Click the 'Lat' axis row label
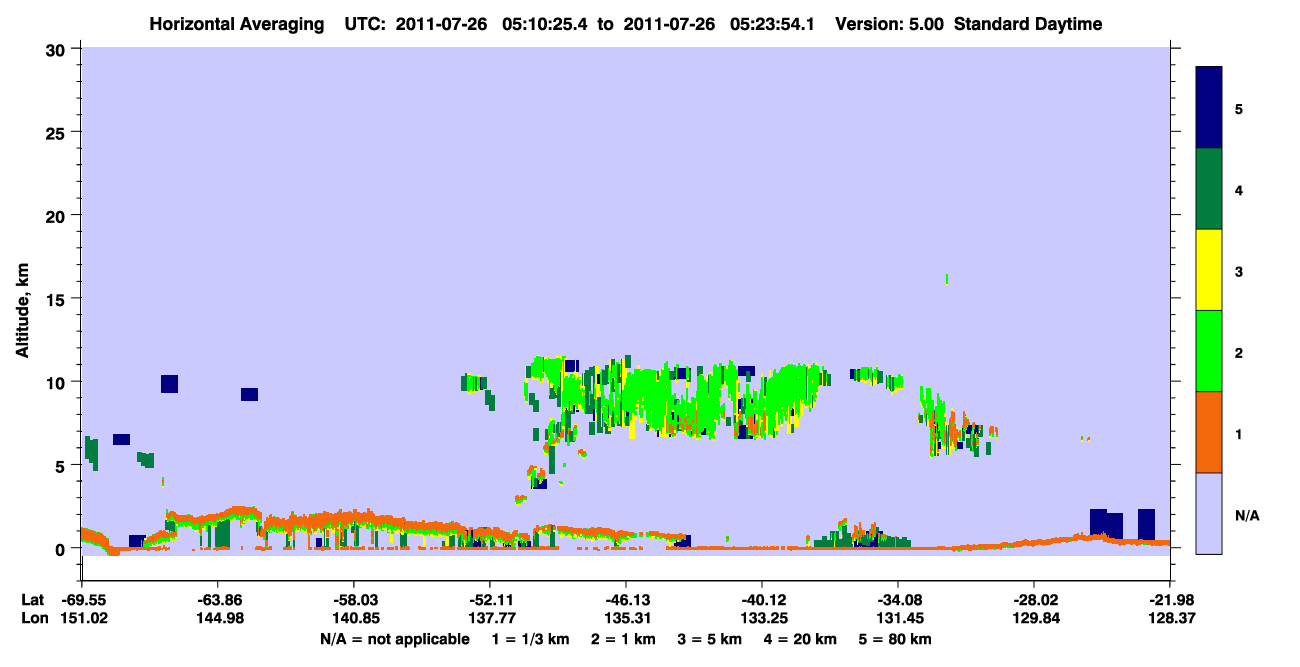 pos(32,600)
